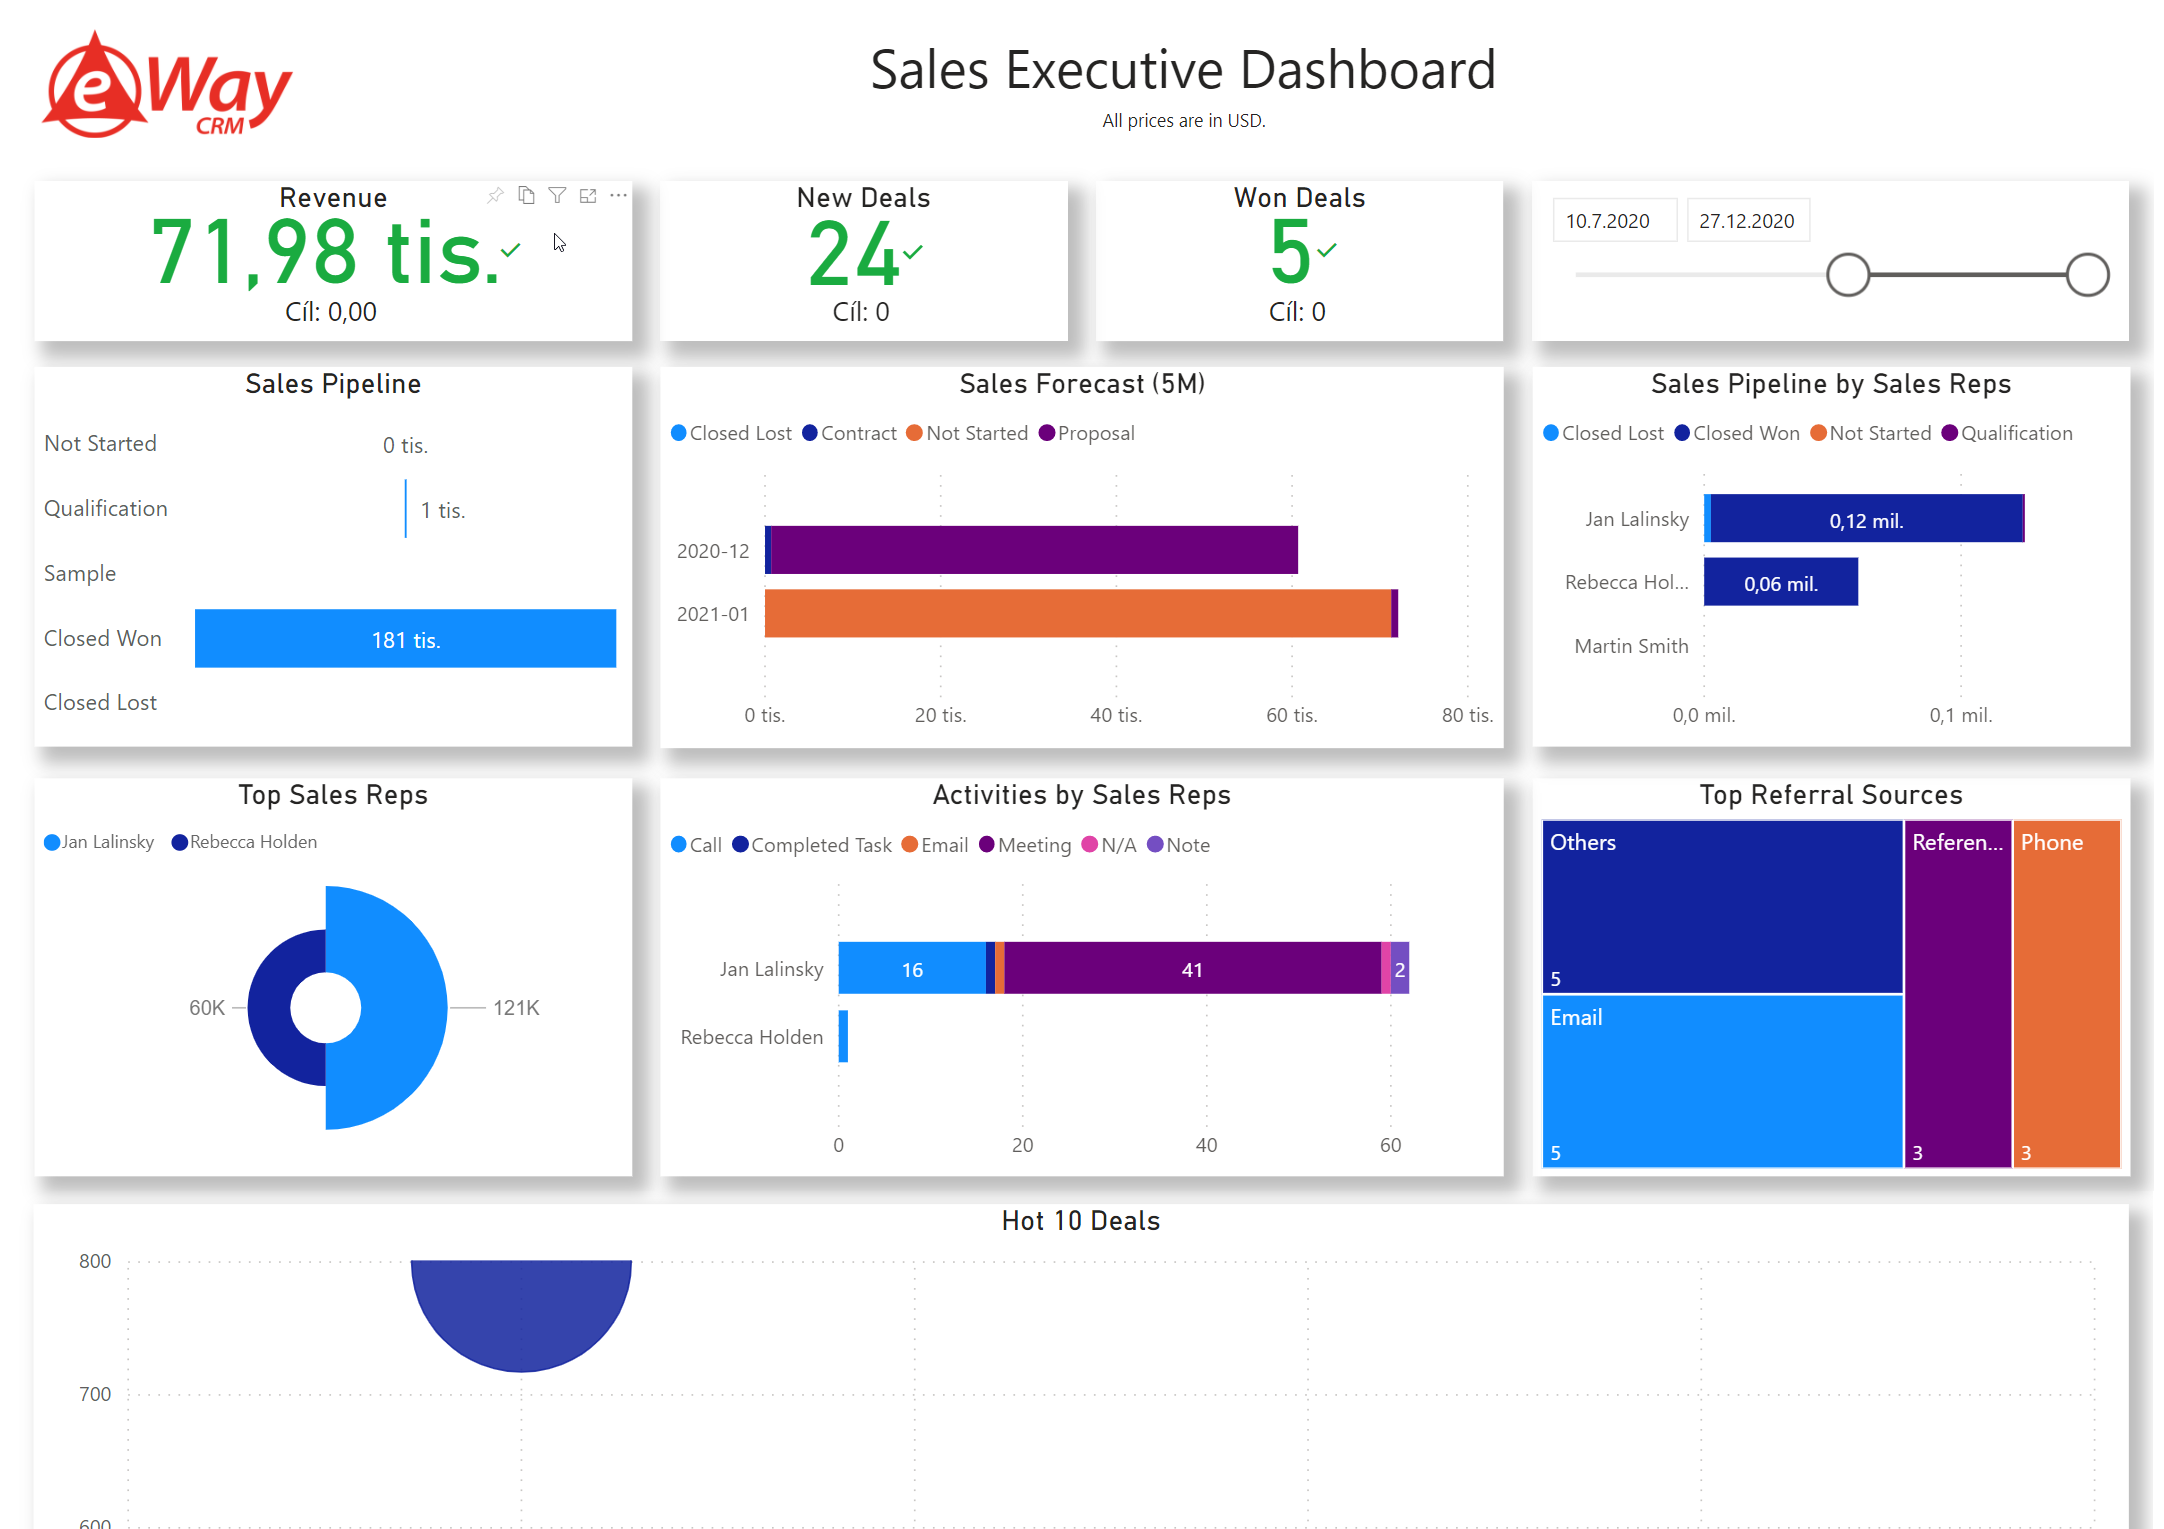Select Jan Lalinsky Note segment 2

[x=1400, y=968]
